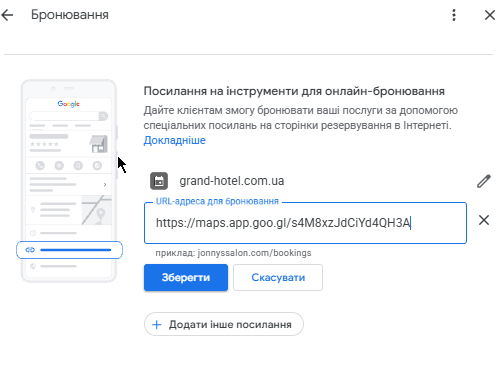Cancel editing with Скасувати button
The image size is (500, 390).
tap(278, 277)
